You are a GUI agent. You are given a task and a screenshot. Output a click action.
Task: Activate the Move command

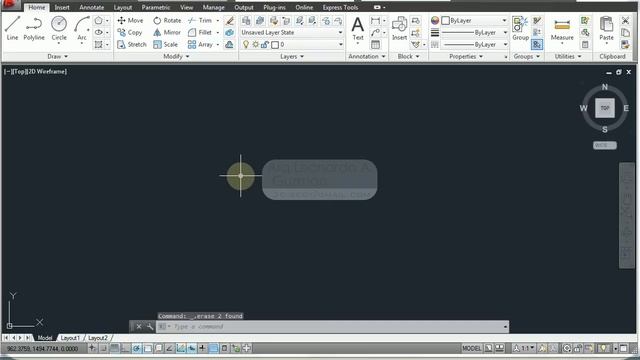[130, 20]
